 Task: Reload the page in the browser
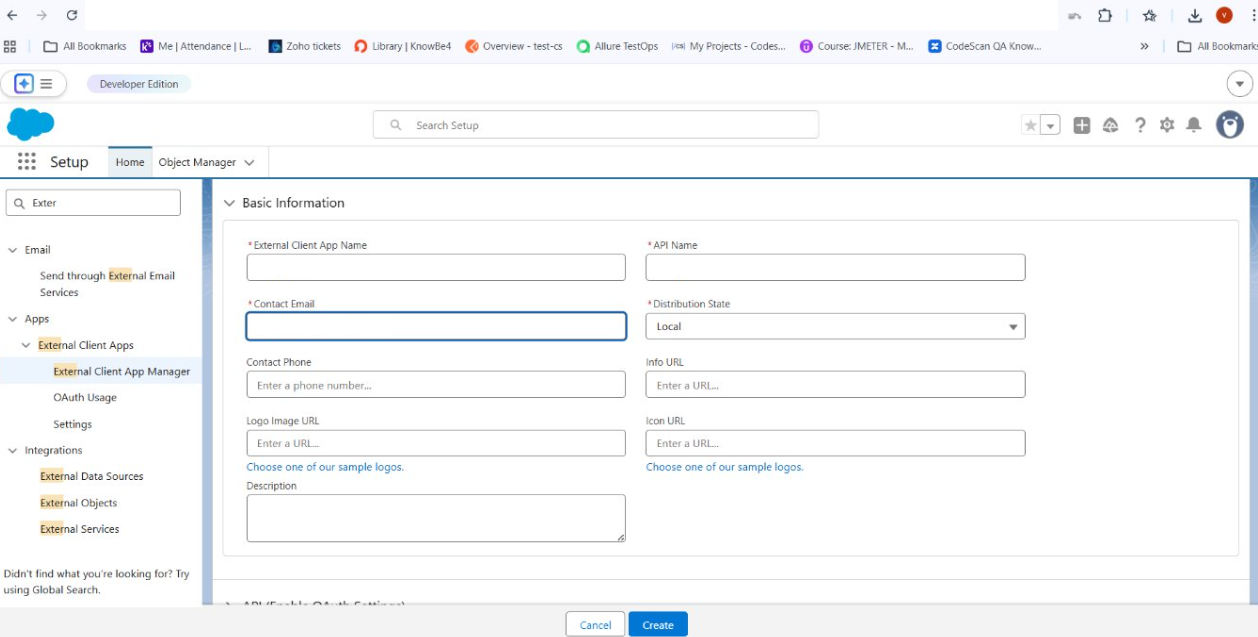coord(72,15)
